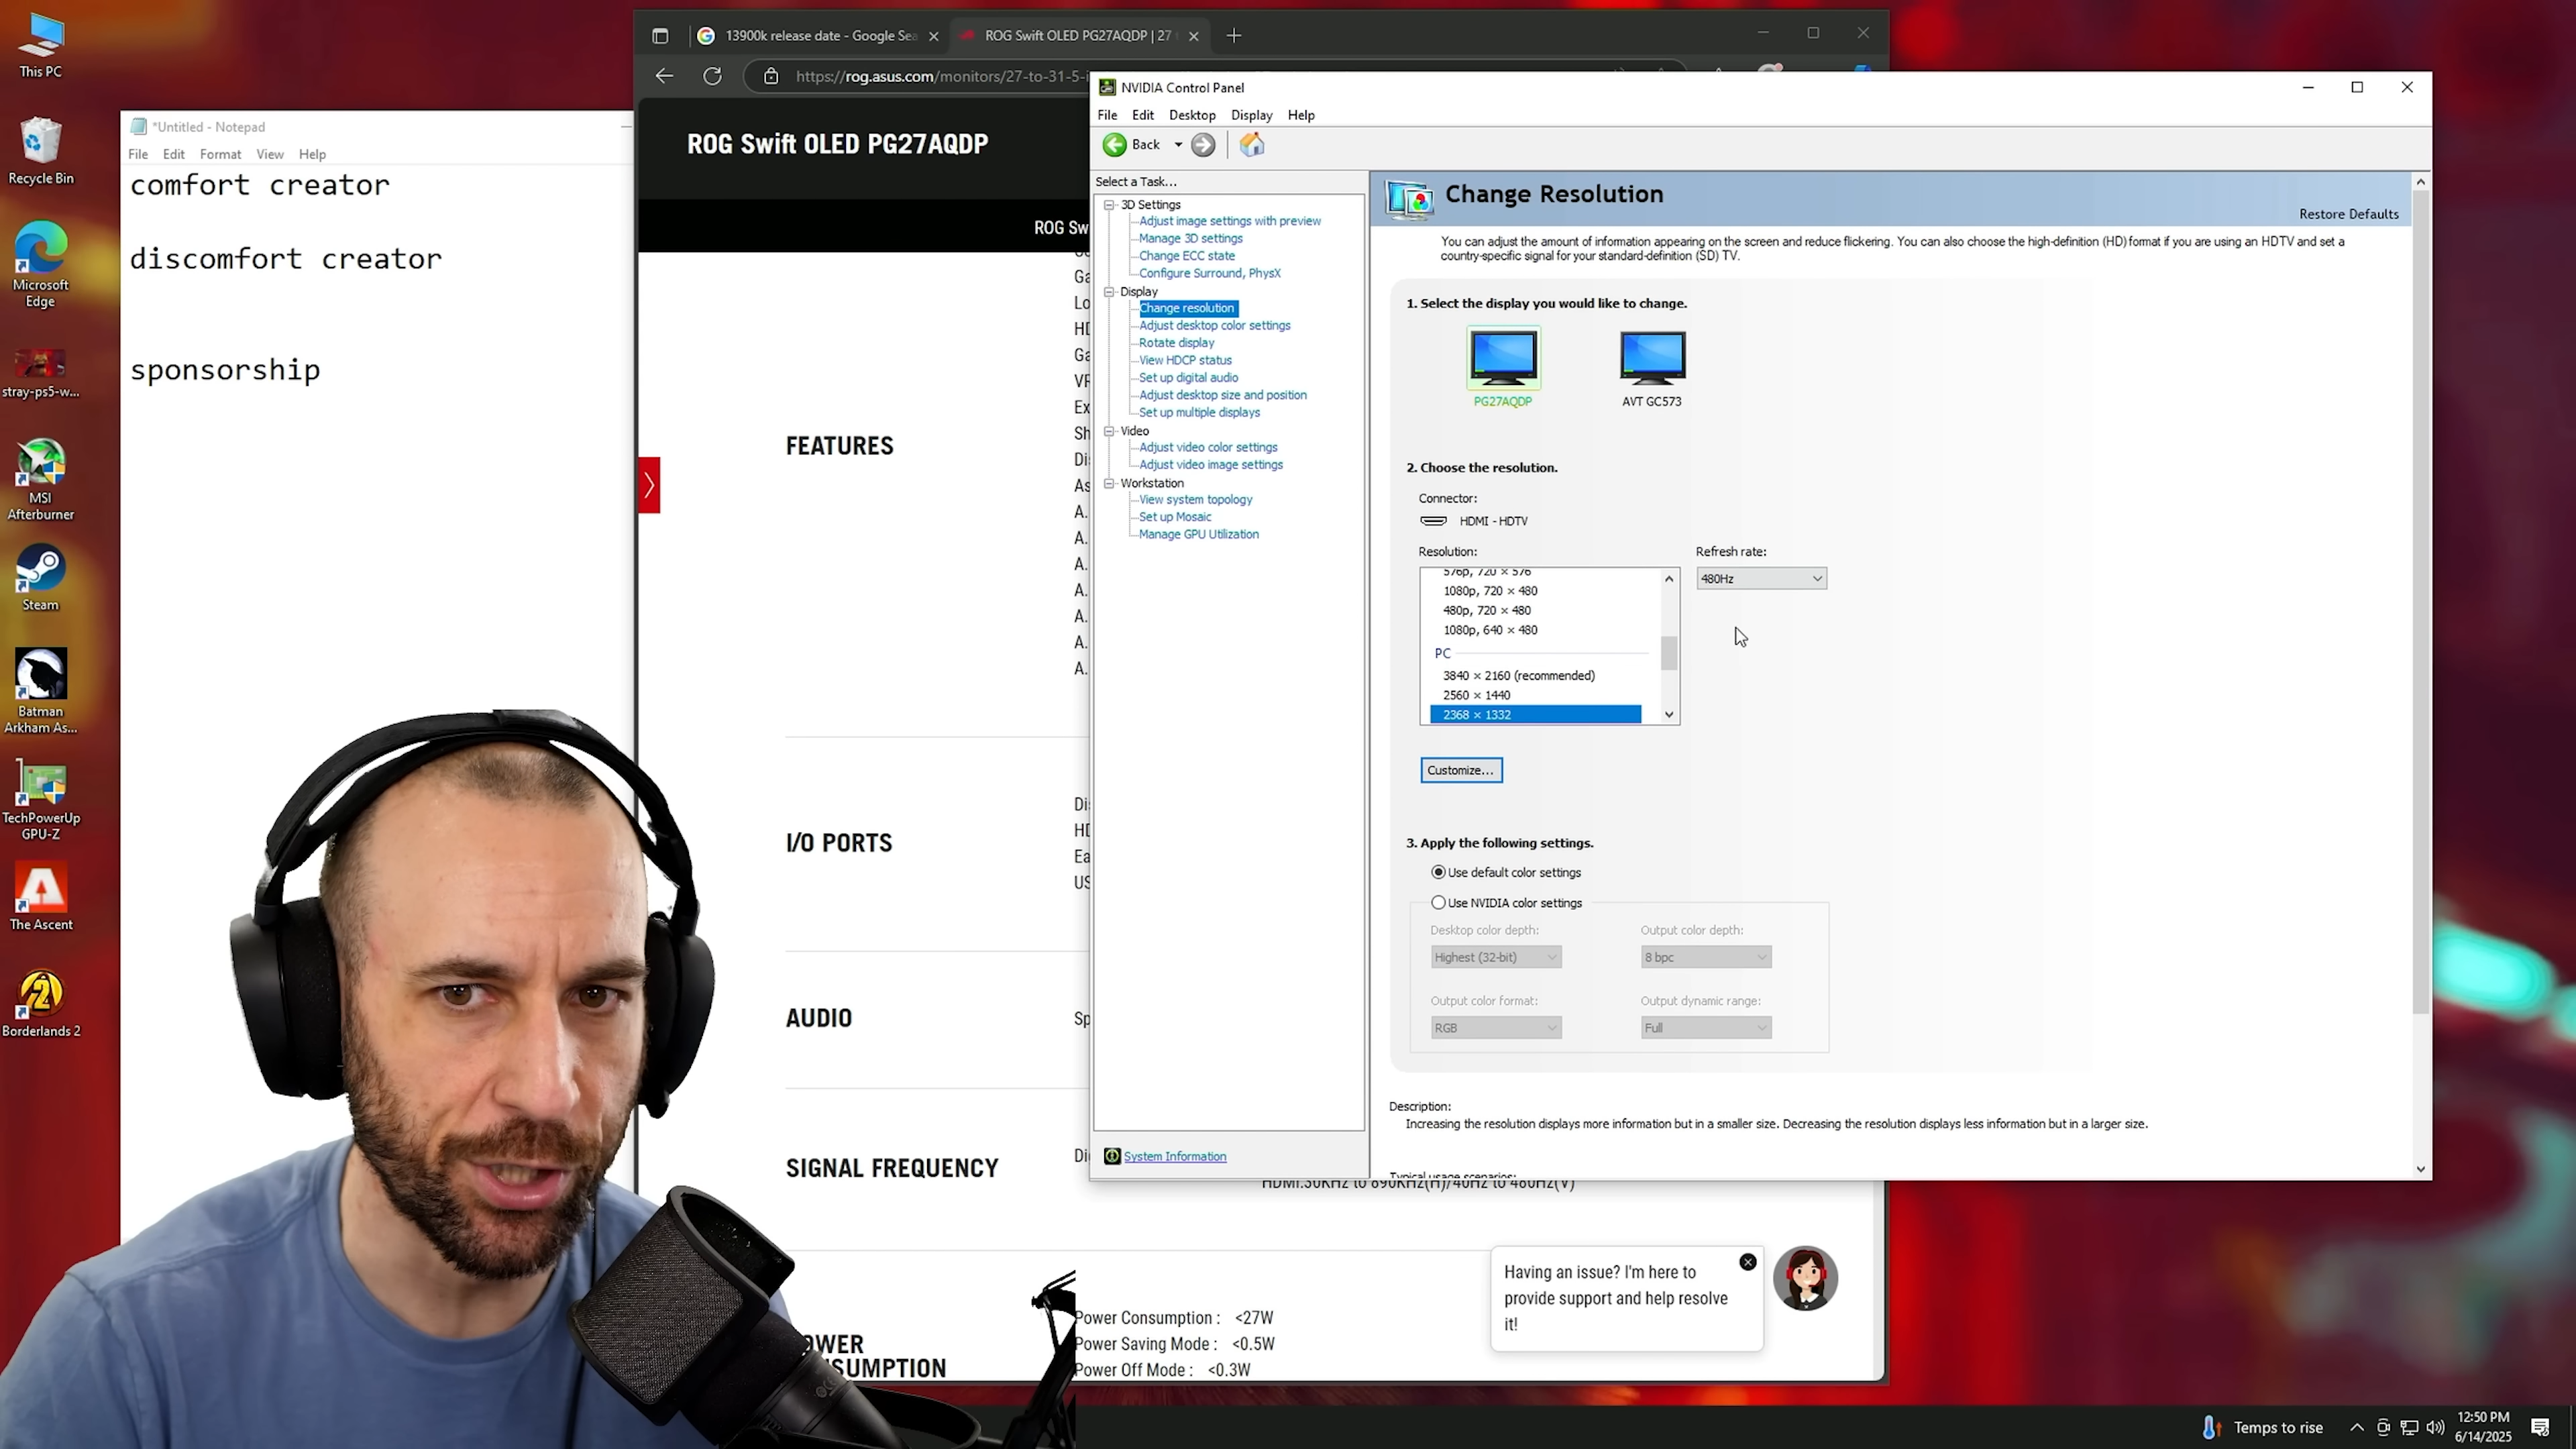Open Output dynamic range dropdown
This screenshot has height=1449, width=2576.
point(1705,1028)
